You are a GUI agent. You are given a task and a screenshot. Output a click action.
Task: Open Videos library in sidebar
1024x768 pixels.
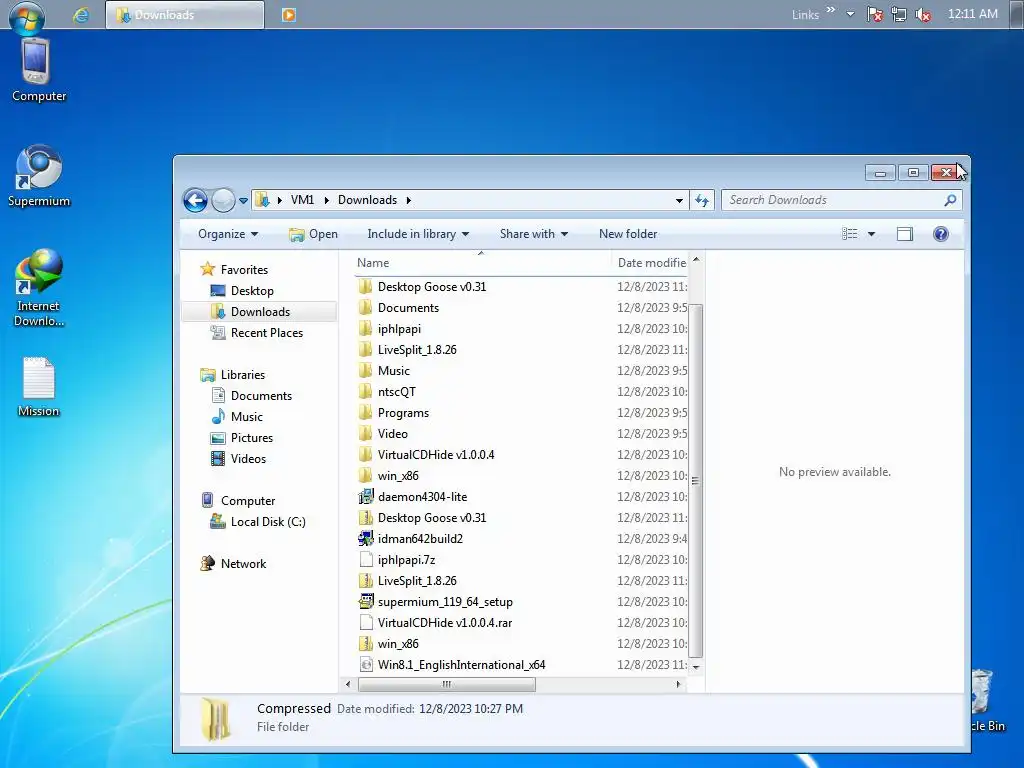248,458
